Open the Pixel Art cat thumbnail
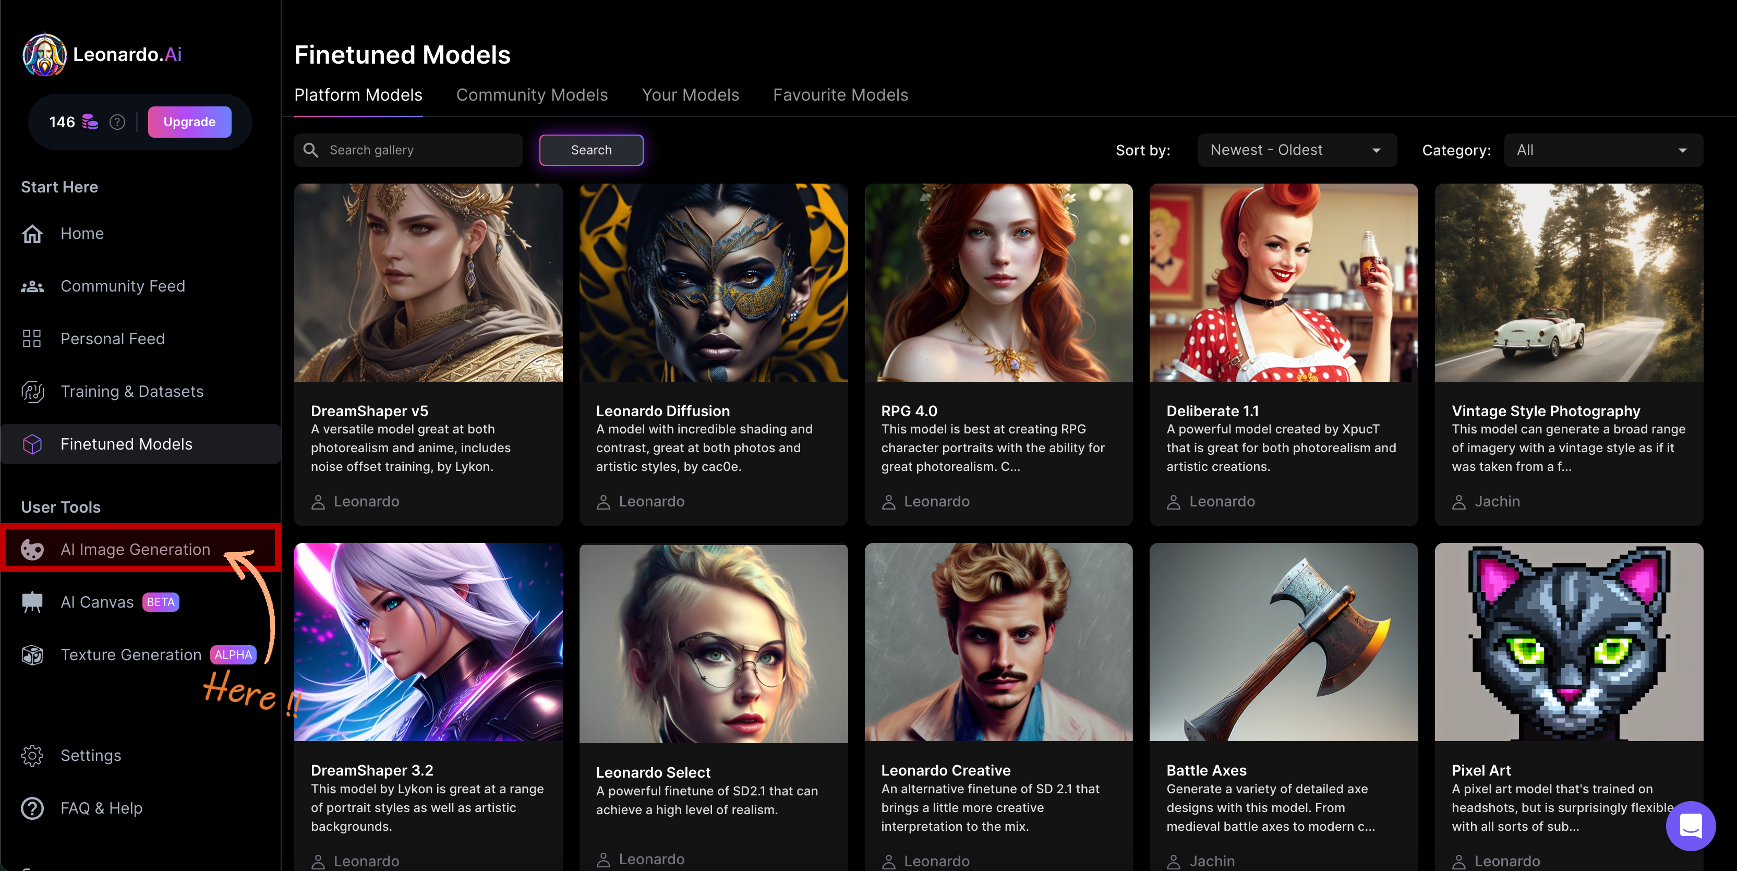The width and height of the screenshot is (1738, 872). [1569, 642]
